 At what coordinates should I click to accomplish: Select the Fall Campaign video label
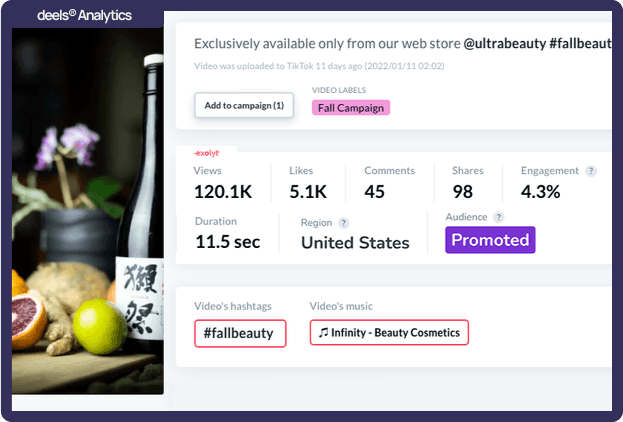click(x=350, y=108)
